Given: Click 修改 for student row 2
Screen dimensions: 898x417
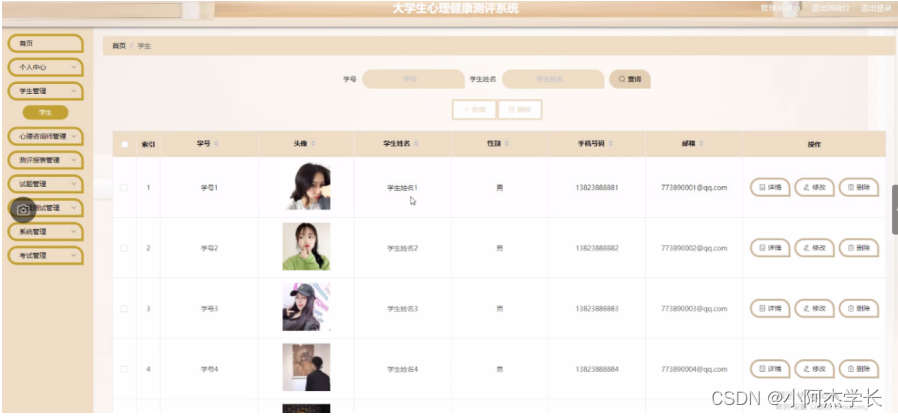Looking at the screenshot, I should point(814,248).
